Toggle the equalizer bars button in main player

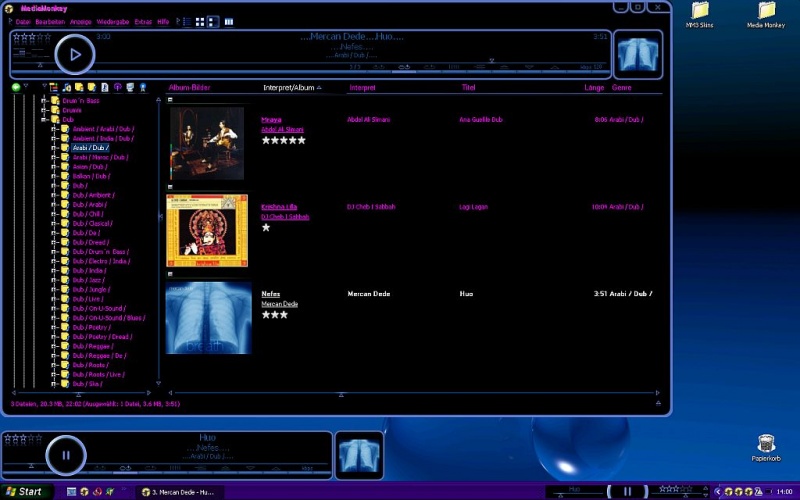(454, 67)
